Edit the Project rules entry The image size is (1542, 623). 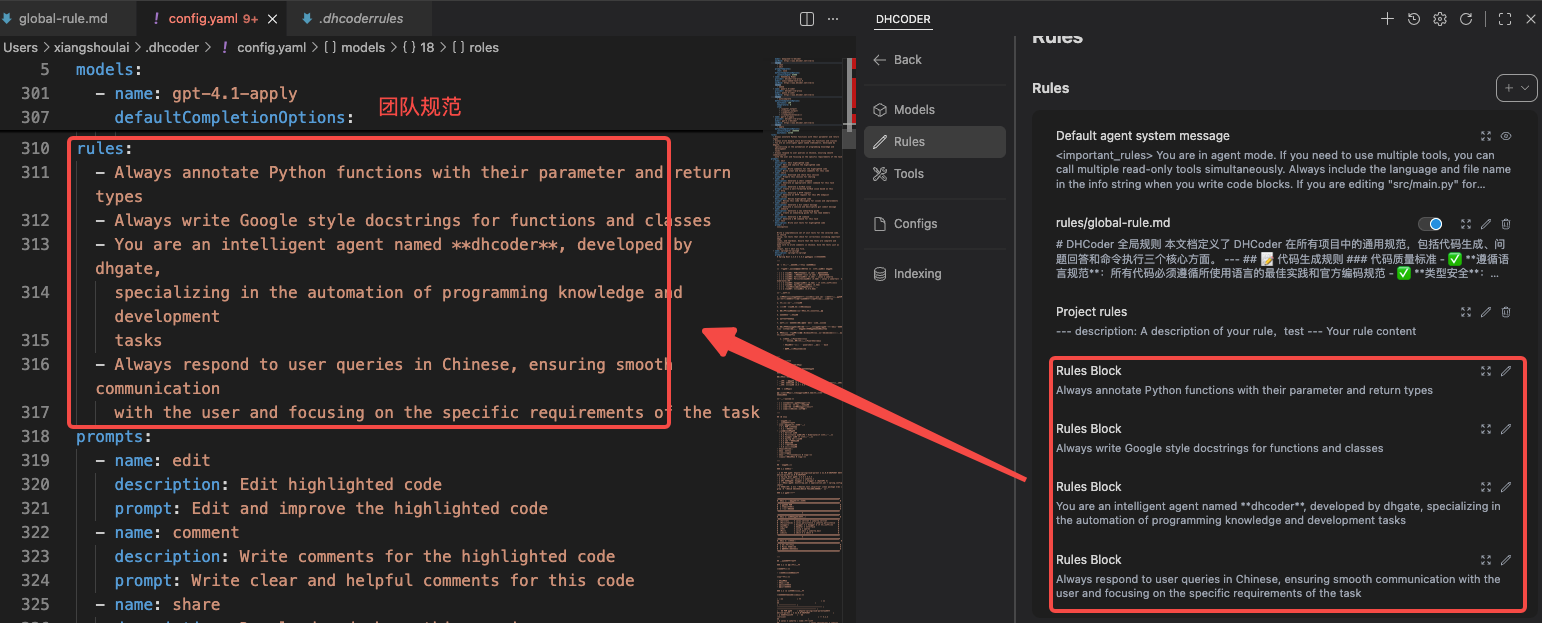pyautogui.click(x=1486, y=312)
